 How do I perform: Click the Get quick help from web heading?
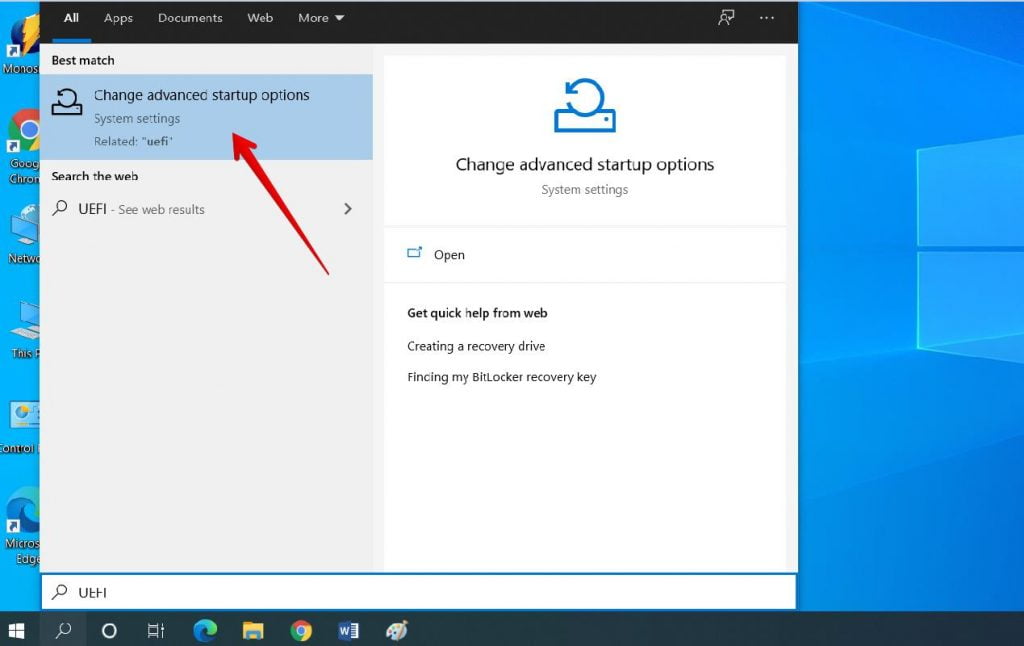coord(477,313)
